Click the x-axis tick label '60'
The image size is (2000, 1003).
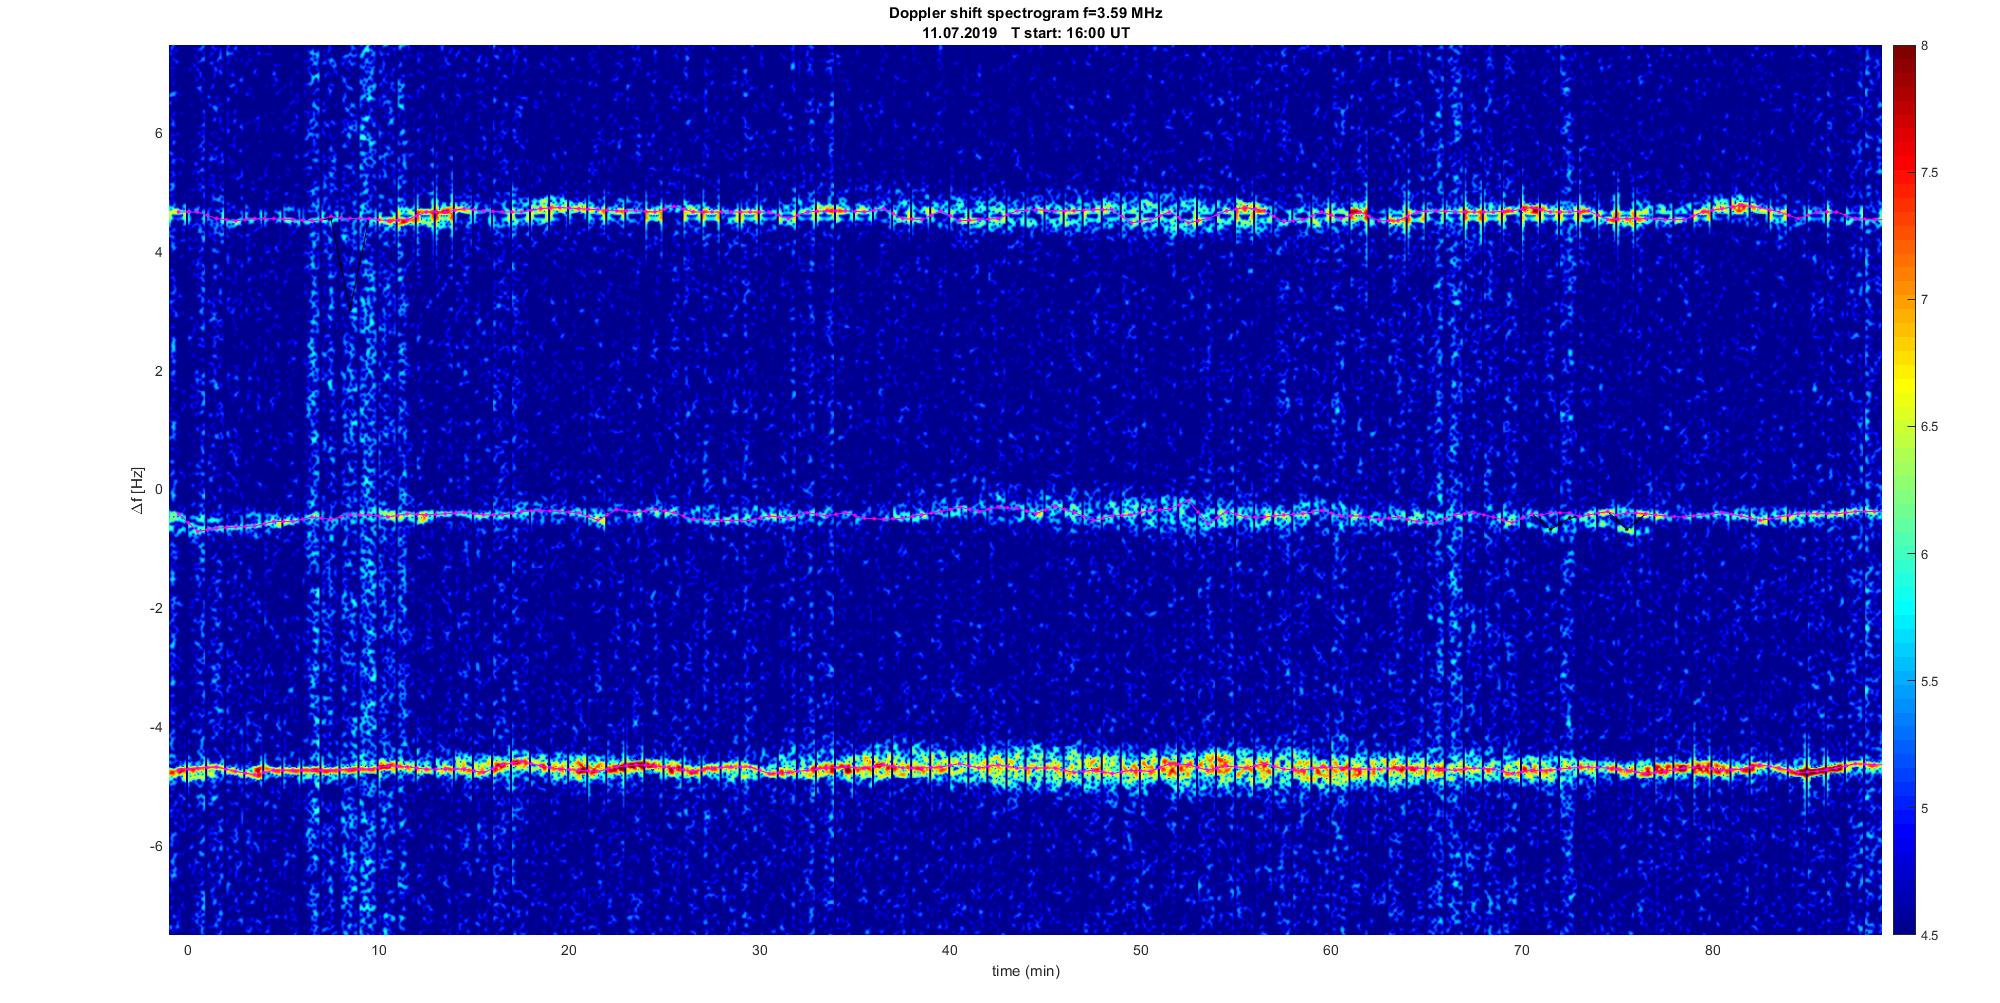click(x=1331, y=950)
